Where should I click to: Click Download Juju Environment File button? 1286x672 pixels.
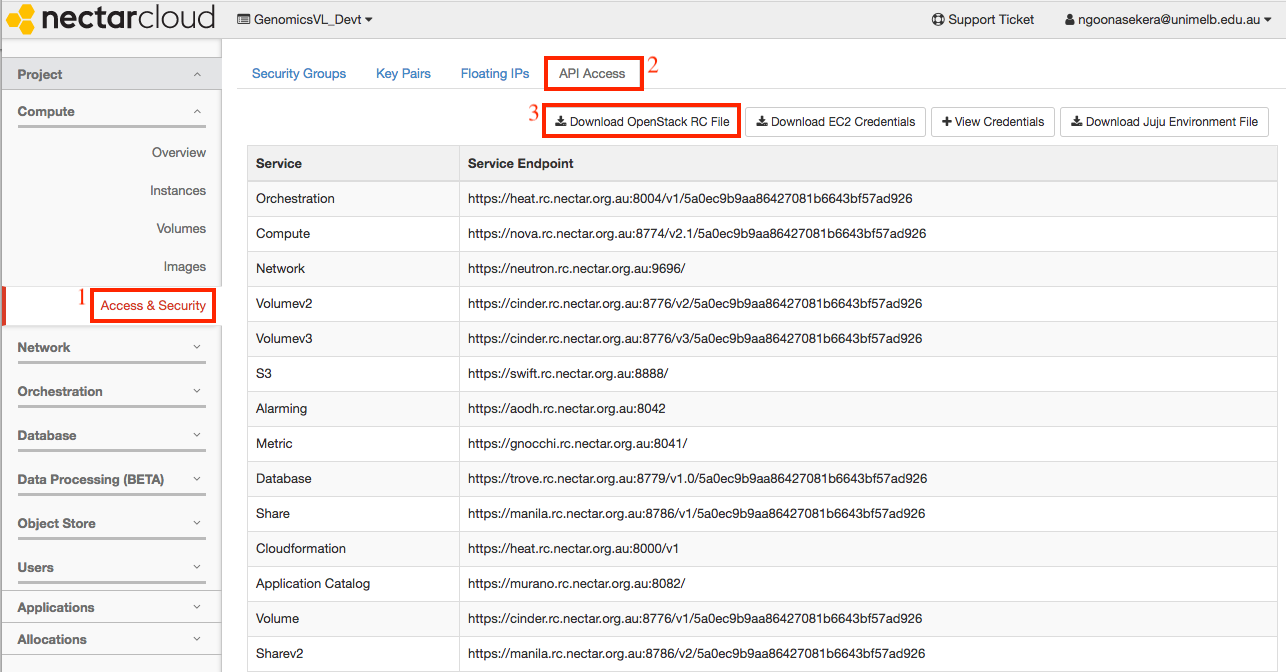1164,122
